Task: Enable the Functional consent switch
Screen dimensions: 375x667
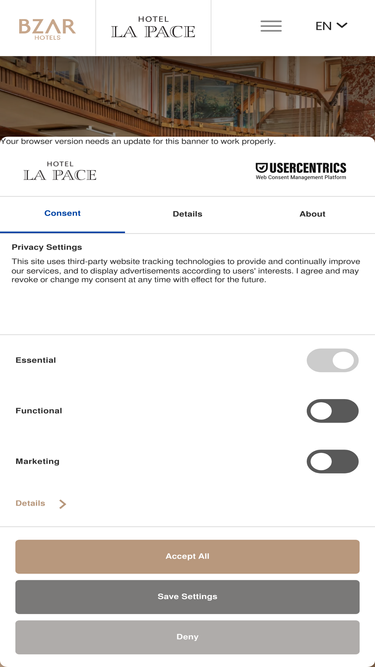Action: click(x=332, y=411)
